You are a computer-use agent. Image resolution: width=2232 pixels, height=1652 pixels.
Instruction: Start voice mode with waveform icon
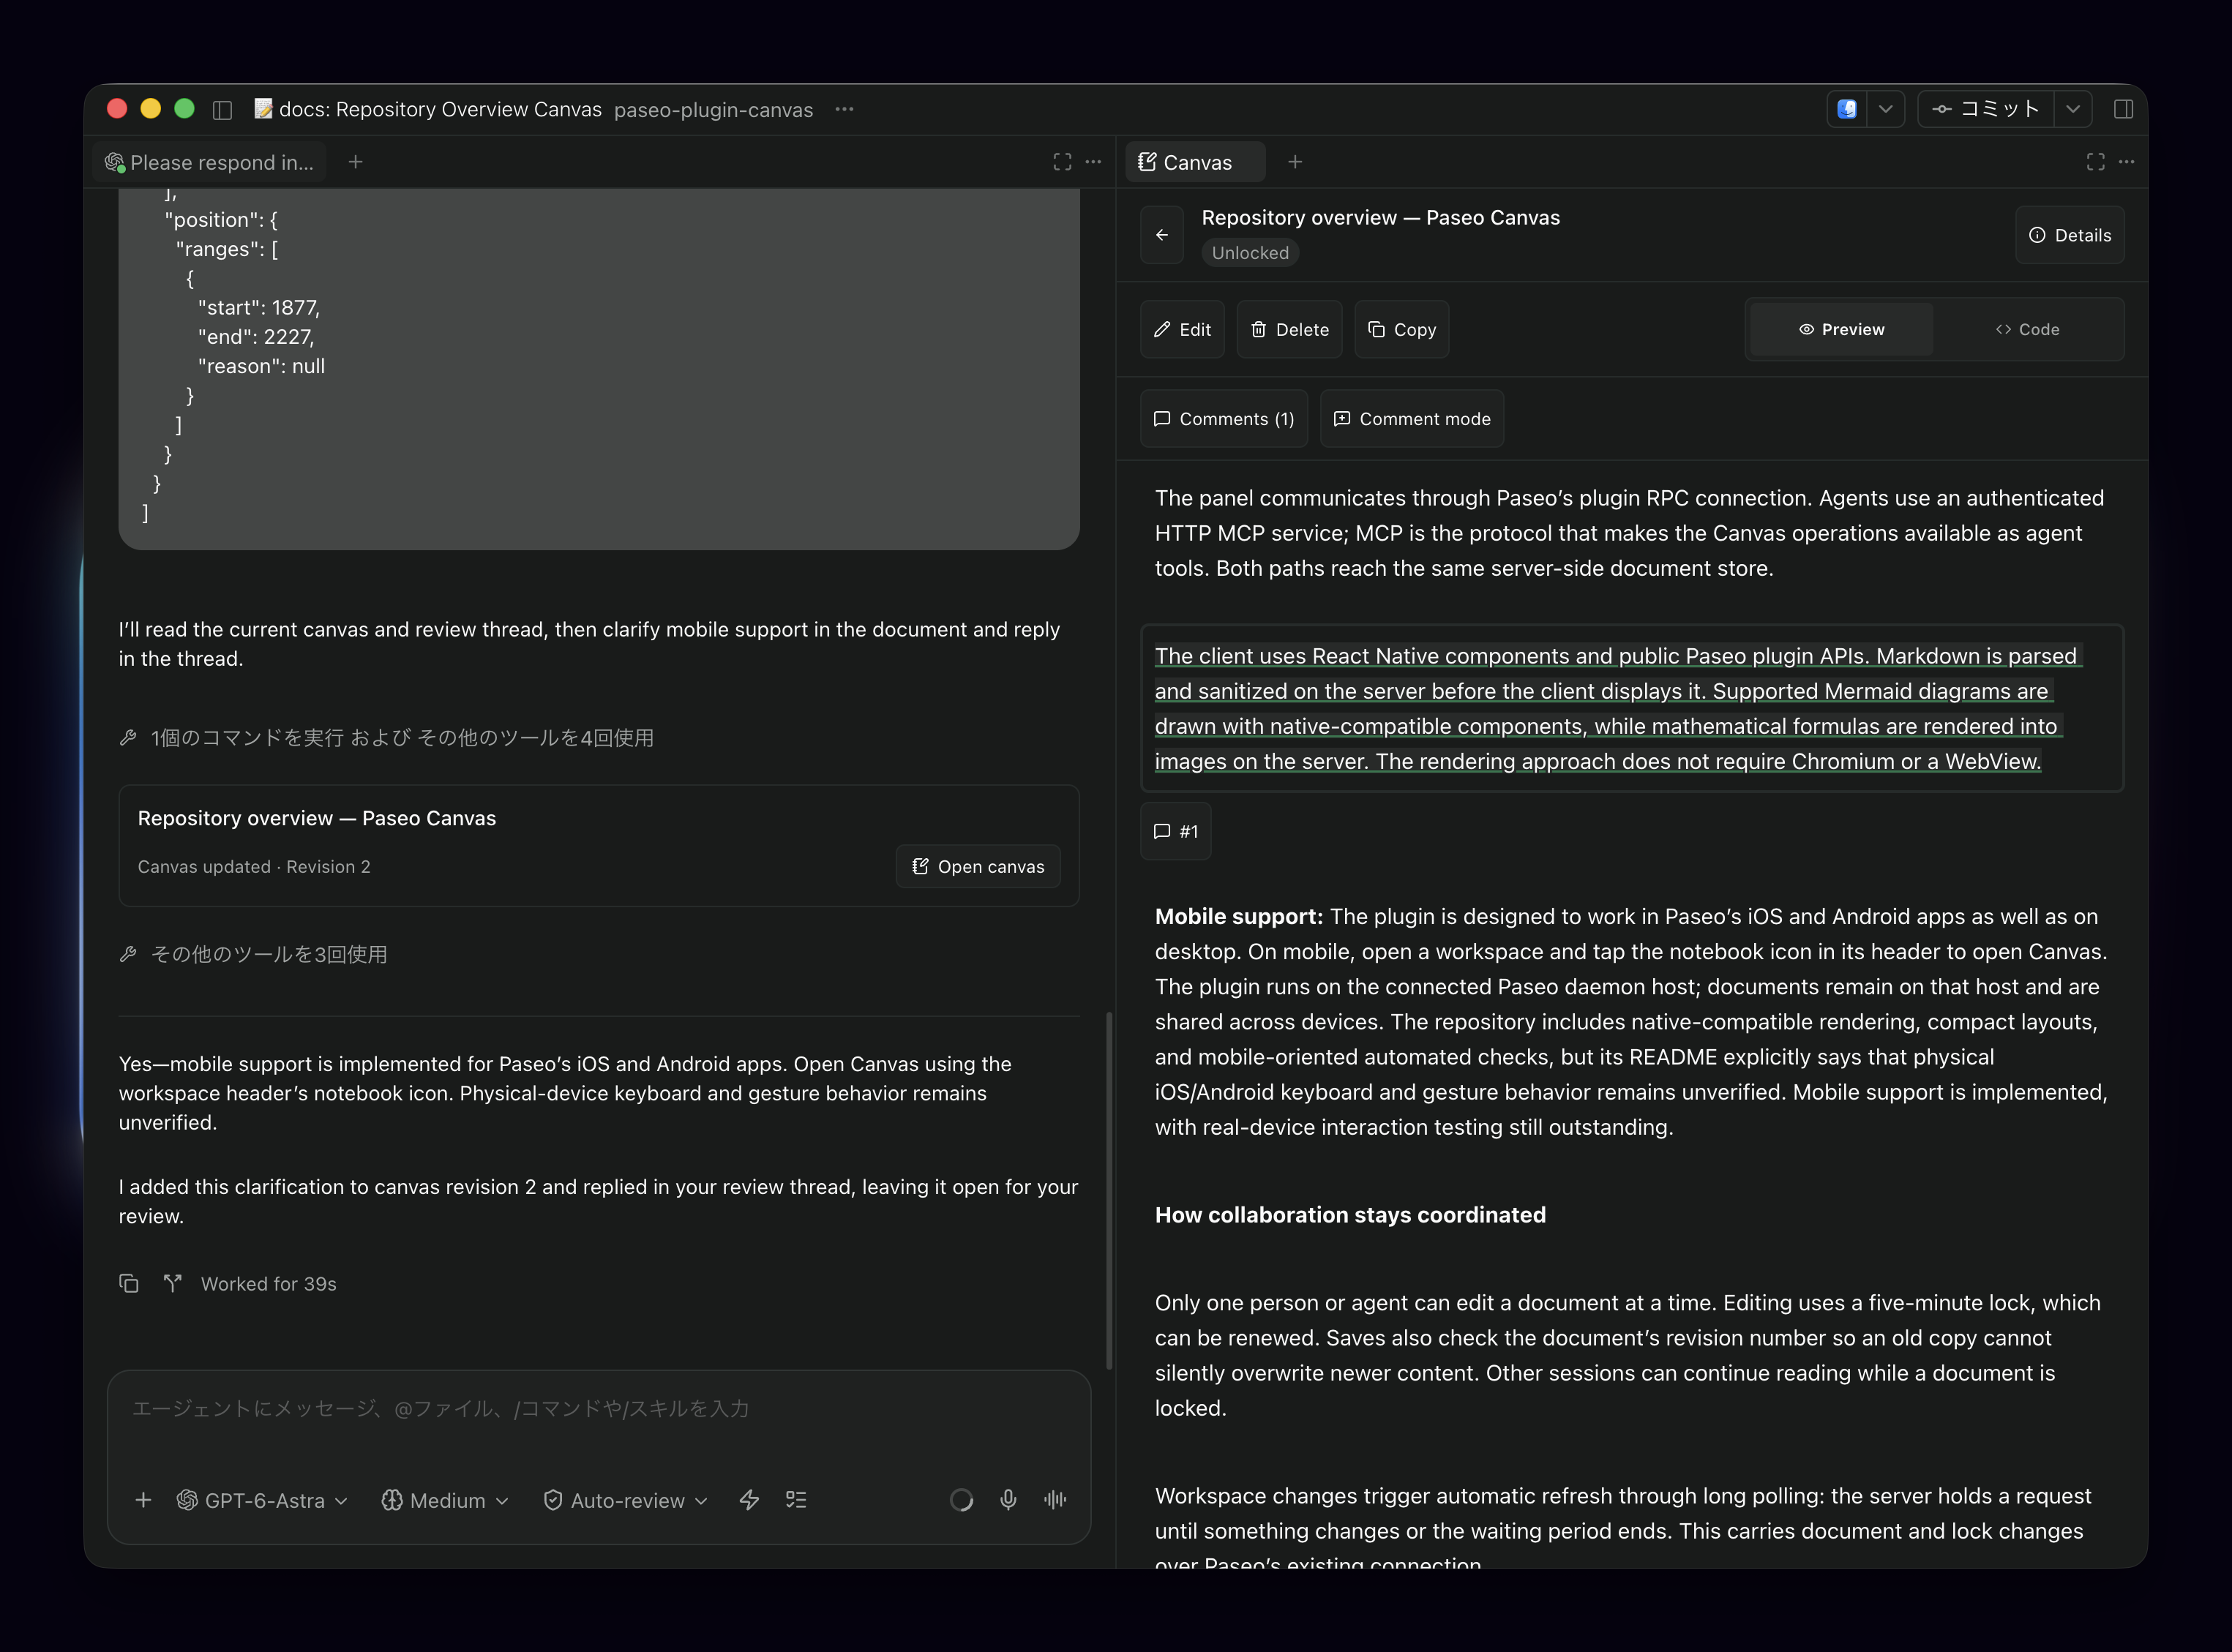1055,1500
